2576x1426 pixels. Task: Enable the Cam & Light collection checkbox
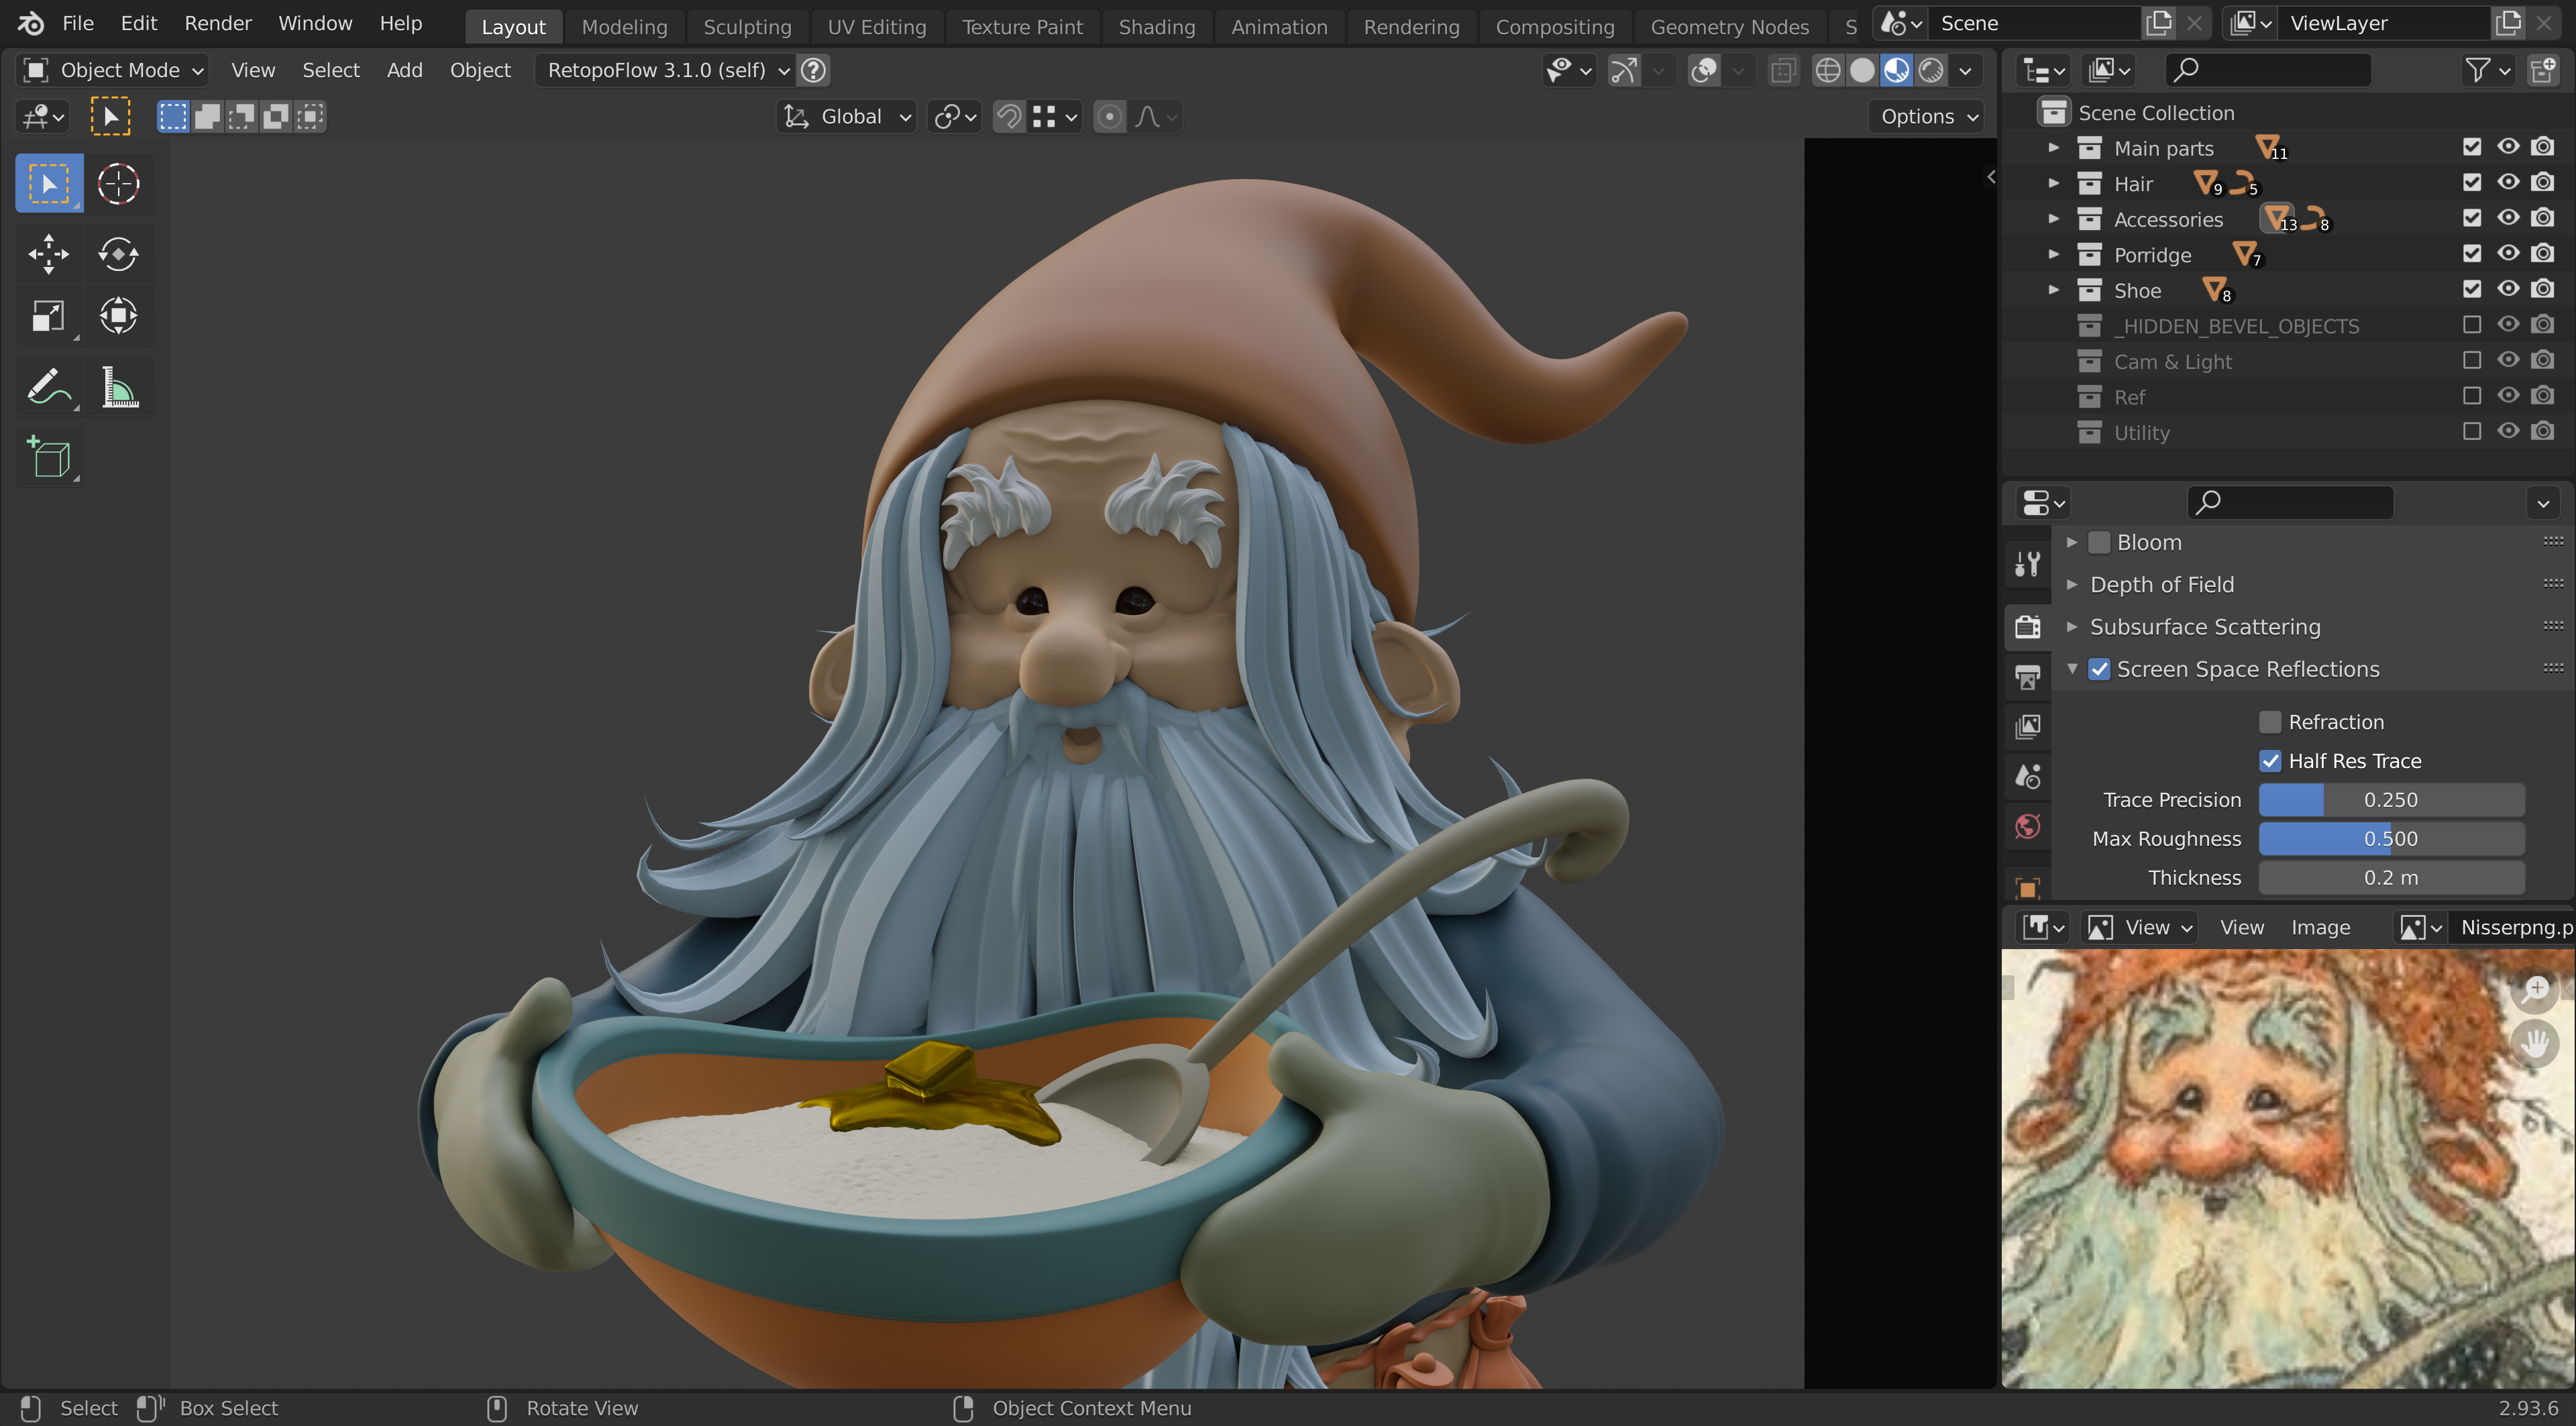(x=2471, y=361)
